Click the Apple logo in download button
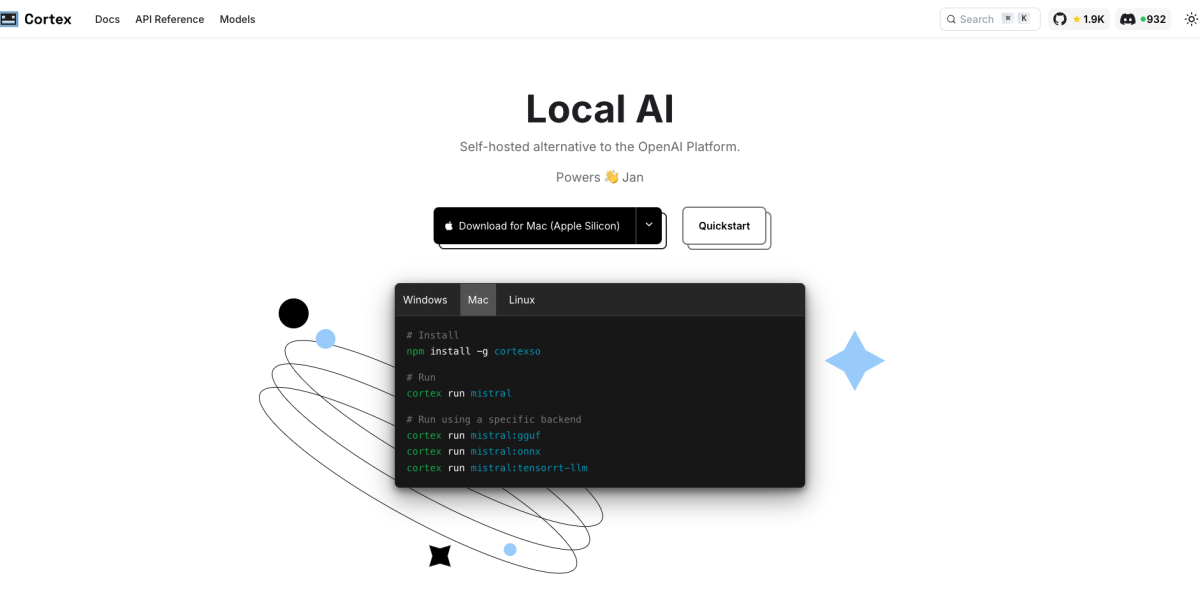 pos(449,226)
